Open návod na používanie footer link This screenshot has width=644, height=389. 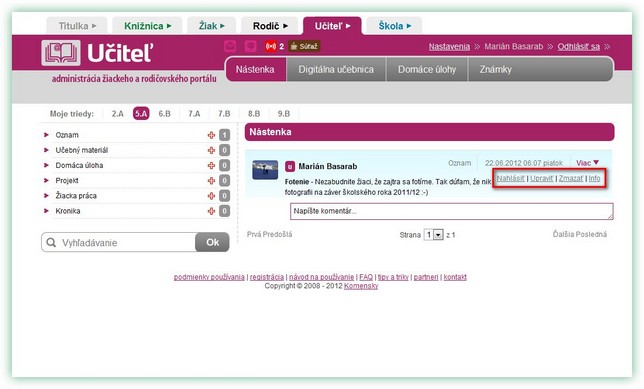tap(322, 277)
